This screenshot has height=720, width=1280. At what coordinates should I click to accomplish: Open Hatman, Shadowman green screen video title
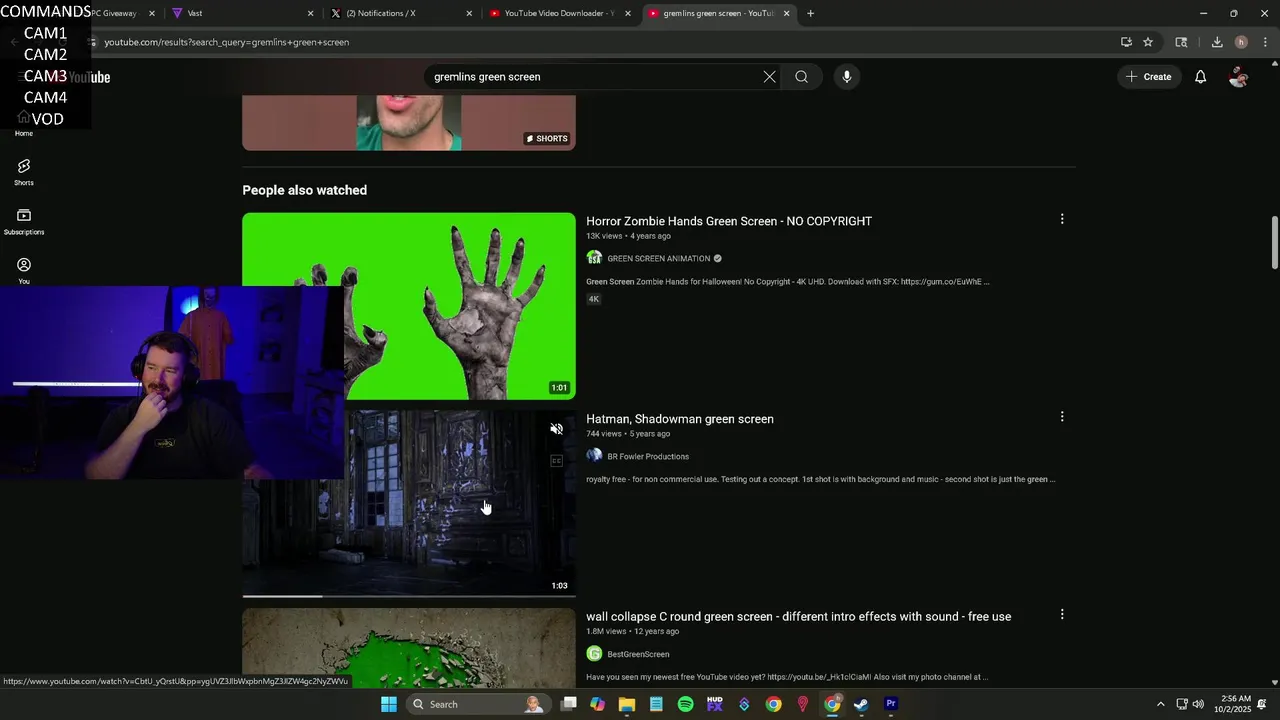pyautogui.click(x=680, y=419)
